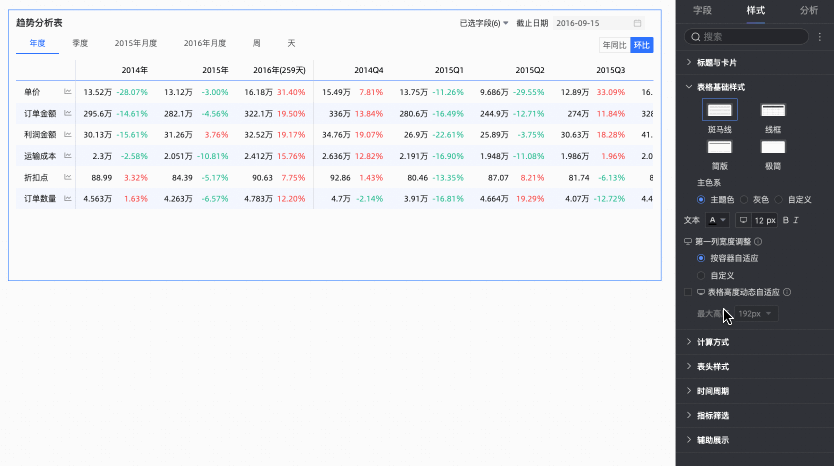The image size is (834, 466).
Task: Click 订单金额 2016 change 19.50%
Action: coord(291,113)
